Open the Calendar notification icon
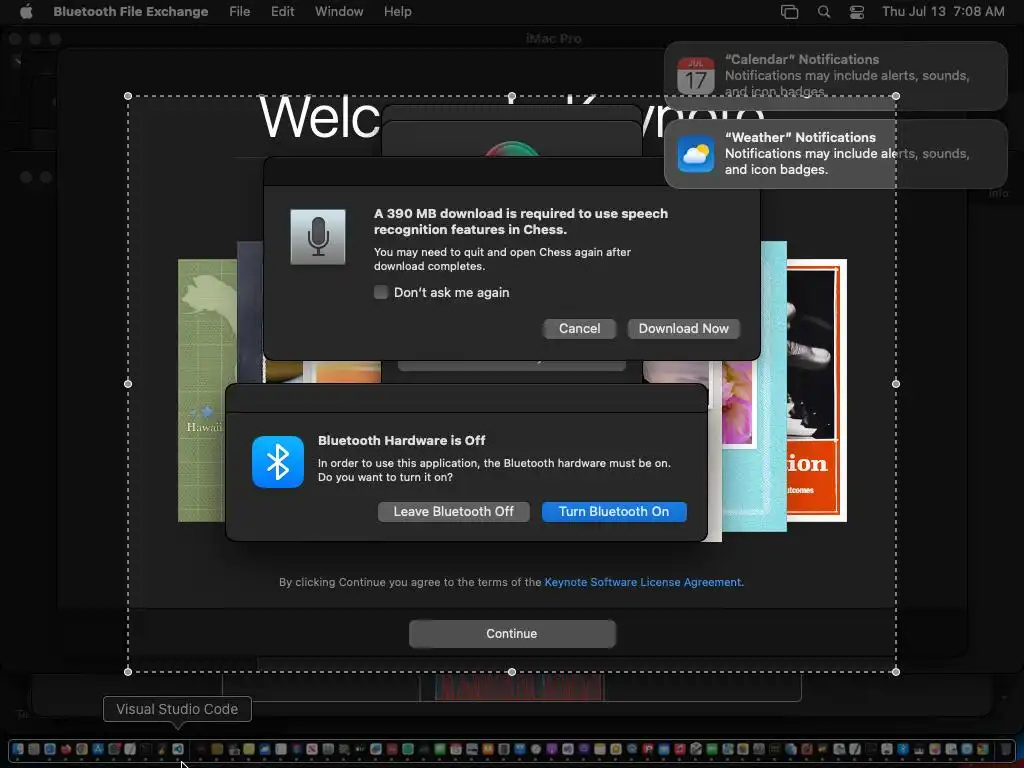 point(696,76)
